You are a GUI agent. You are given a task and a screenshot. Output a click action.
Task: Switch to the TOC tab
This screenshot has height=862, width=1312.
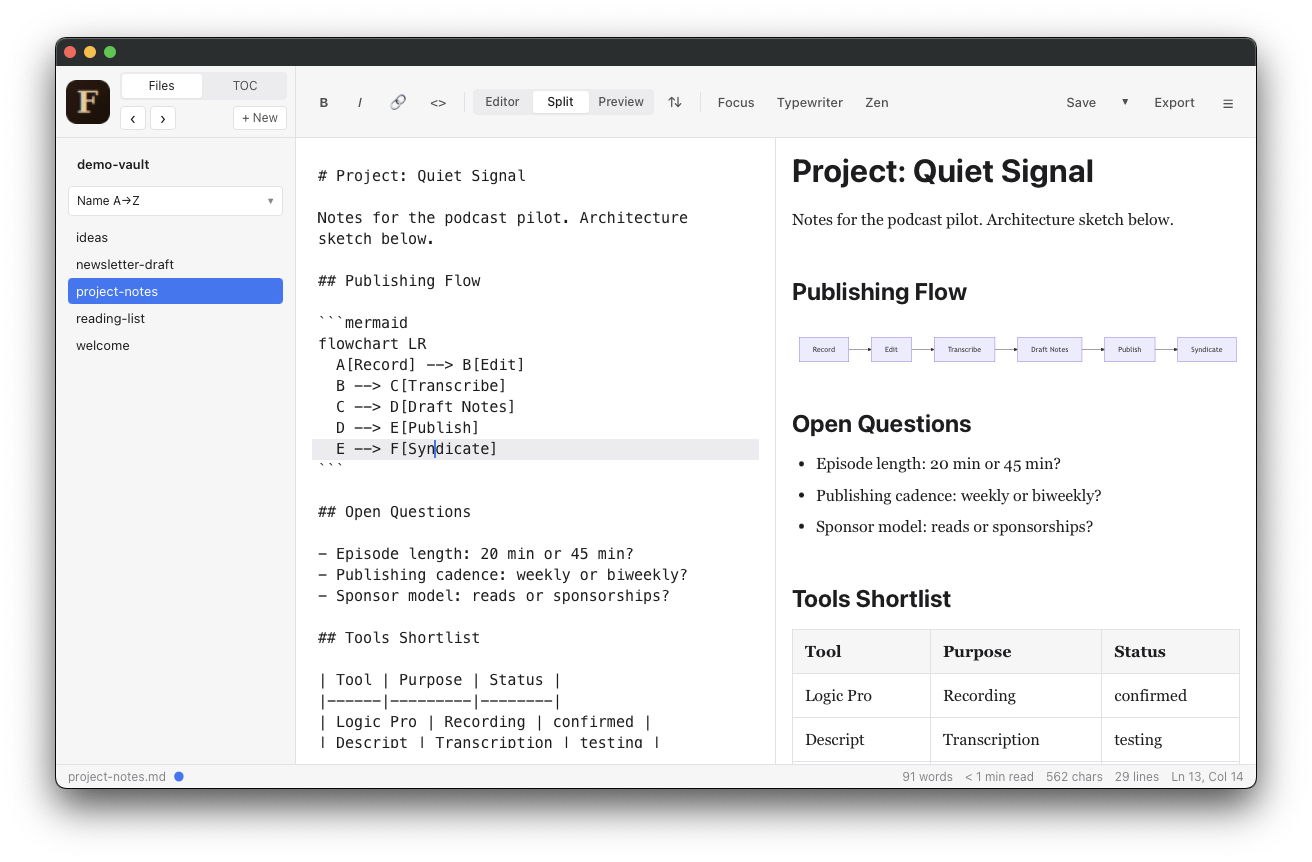[x=245, y=86]
